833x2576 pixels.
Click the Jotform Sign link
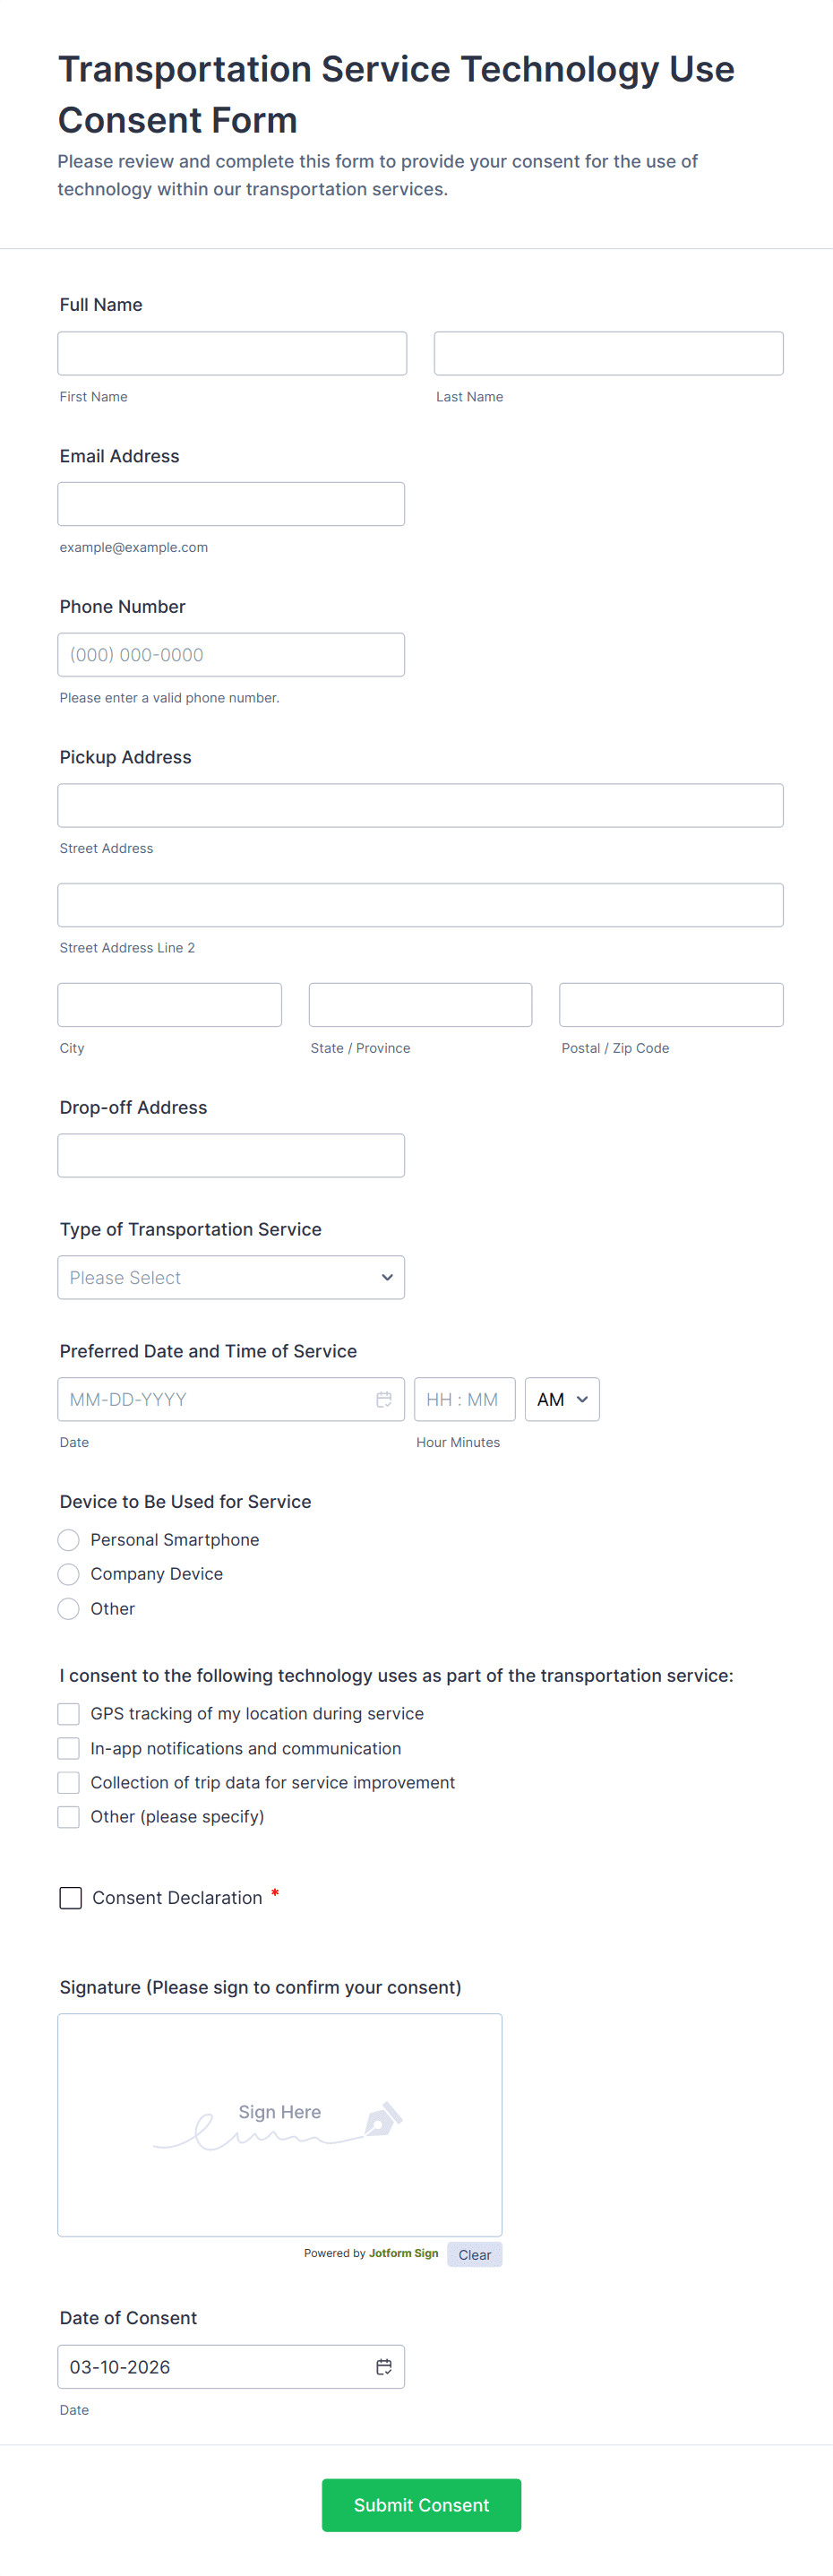point(403,2253)
